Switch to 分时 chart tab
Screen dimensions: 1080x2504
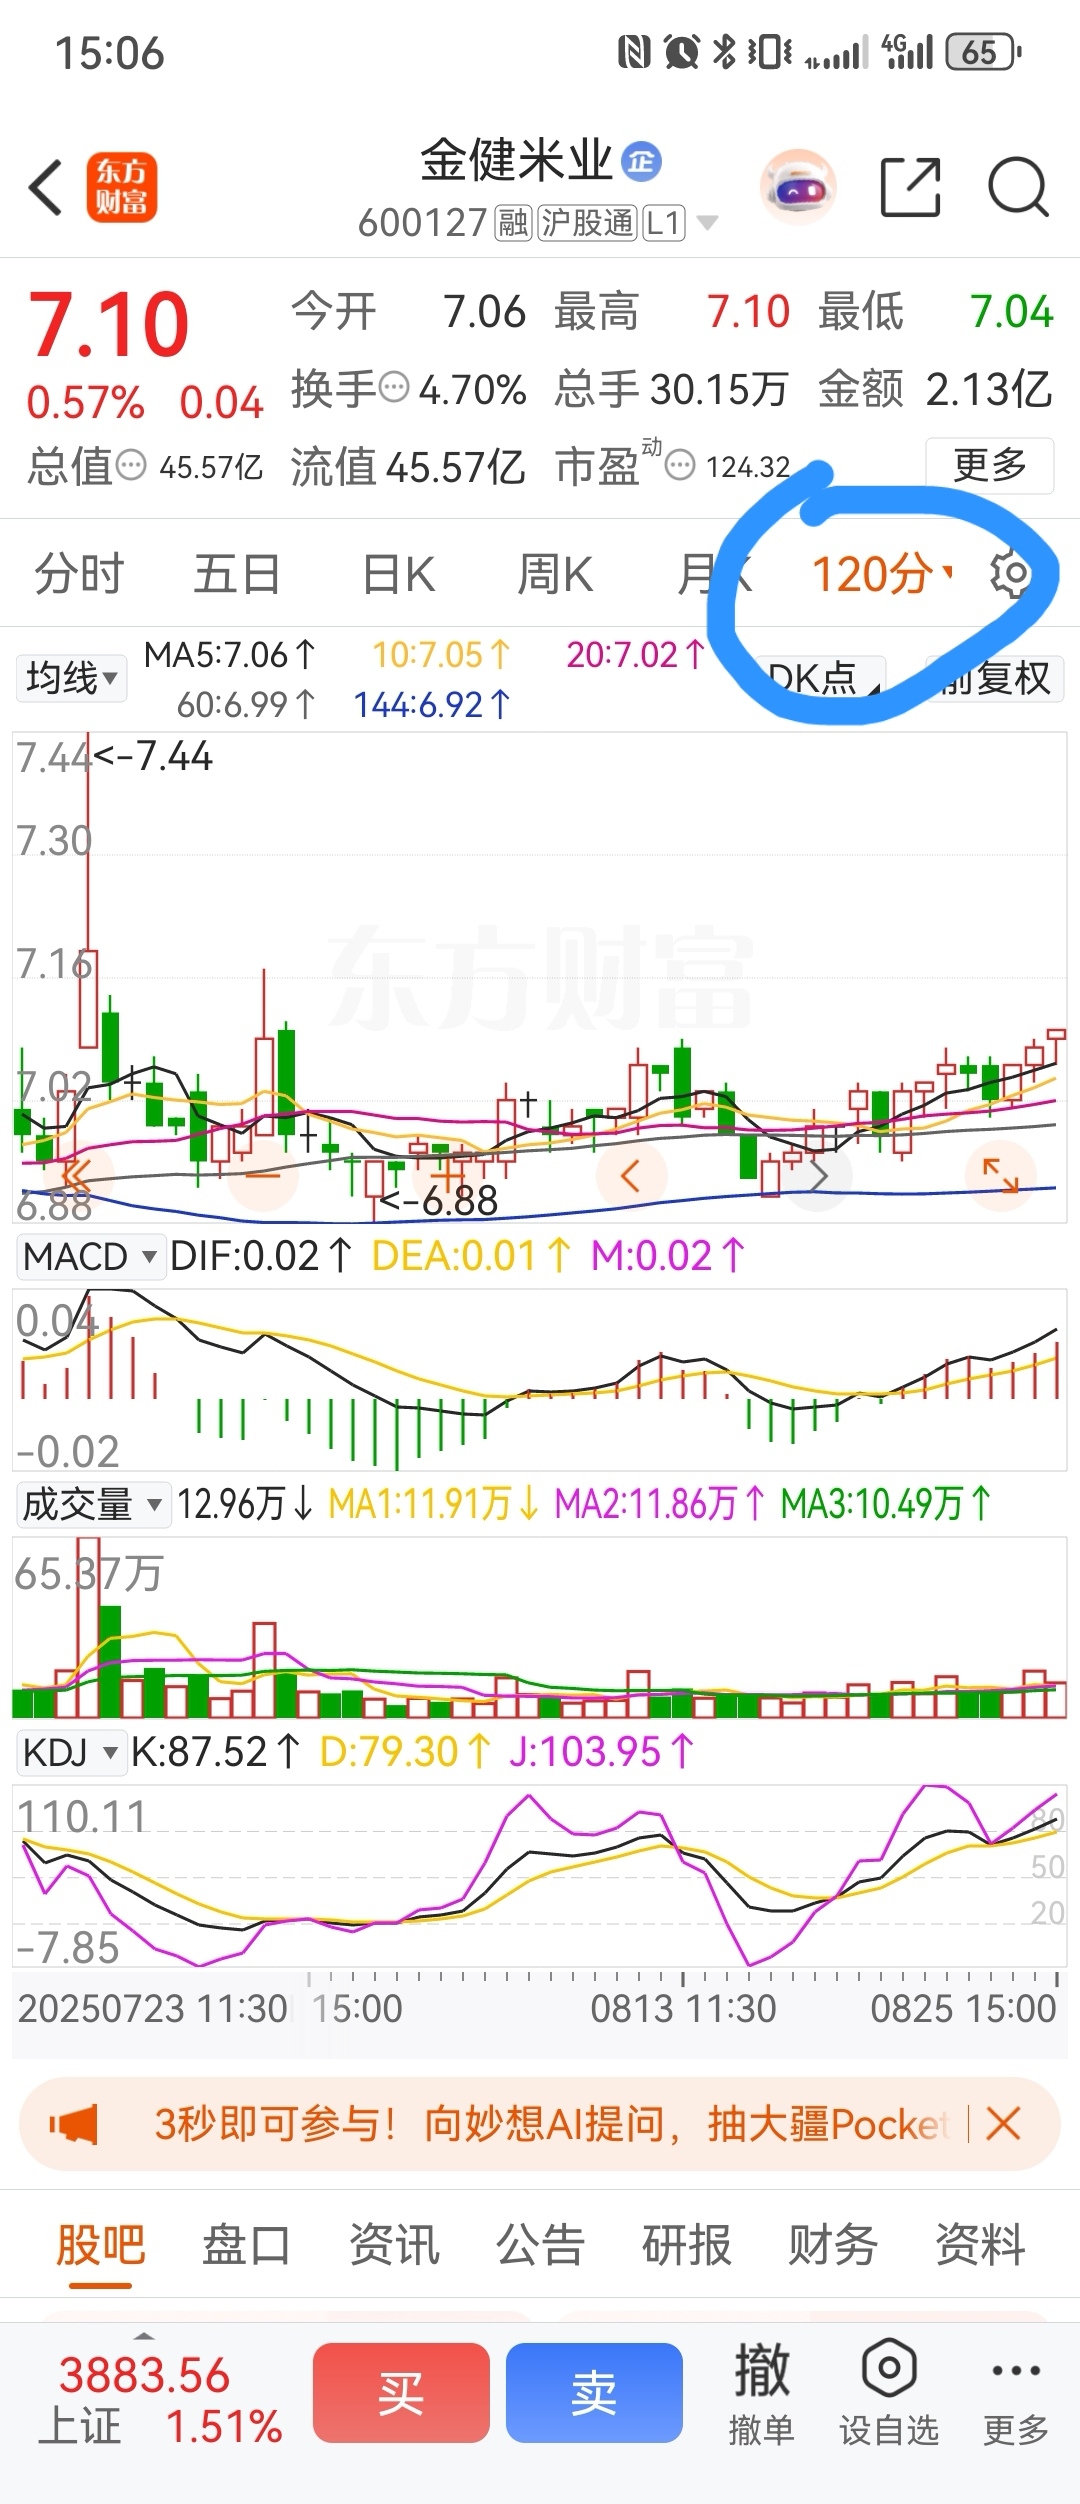point(79,575)
